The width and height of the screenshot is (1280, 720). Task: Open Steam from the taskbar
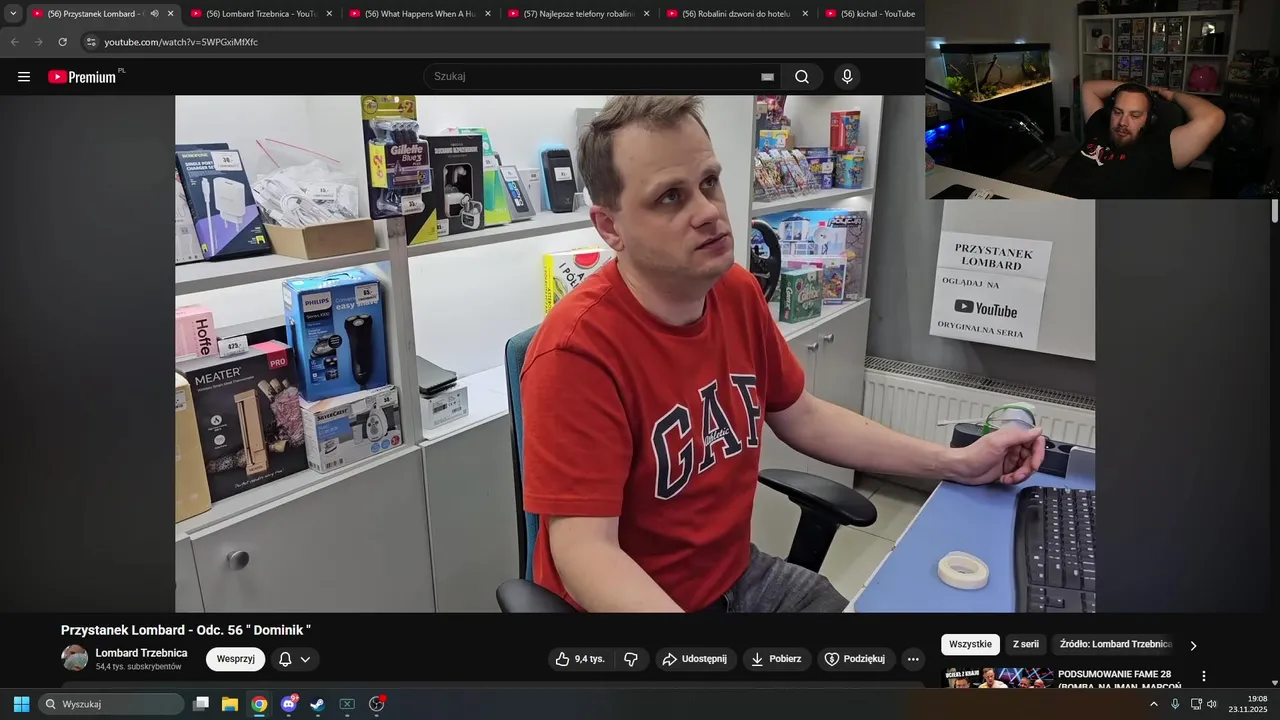click(x=317, y=704)
